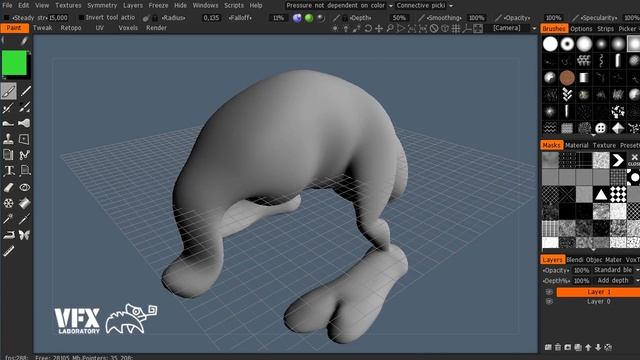Click the move layer down arrow icon
Viewport: 640px width, 360px height.
598,347
